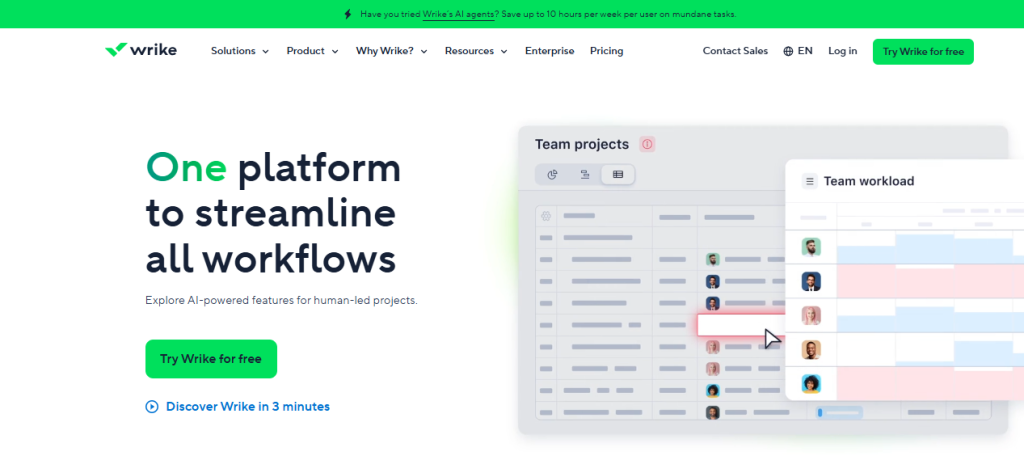Click the green hero Try Wrike for free button
Screen dimensions: 1024x456
(x=211, y=359)
